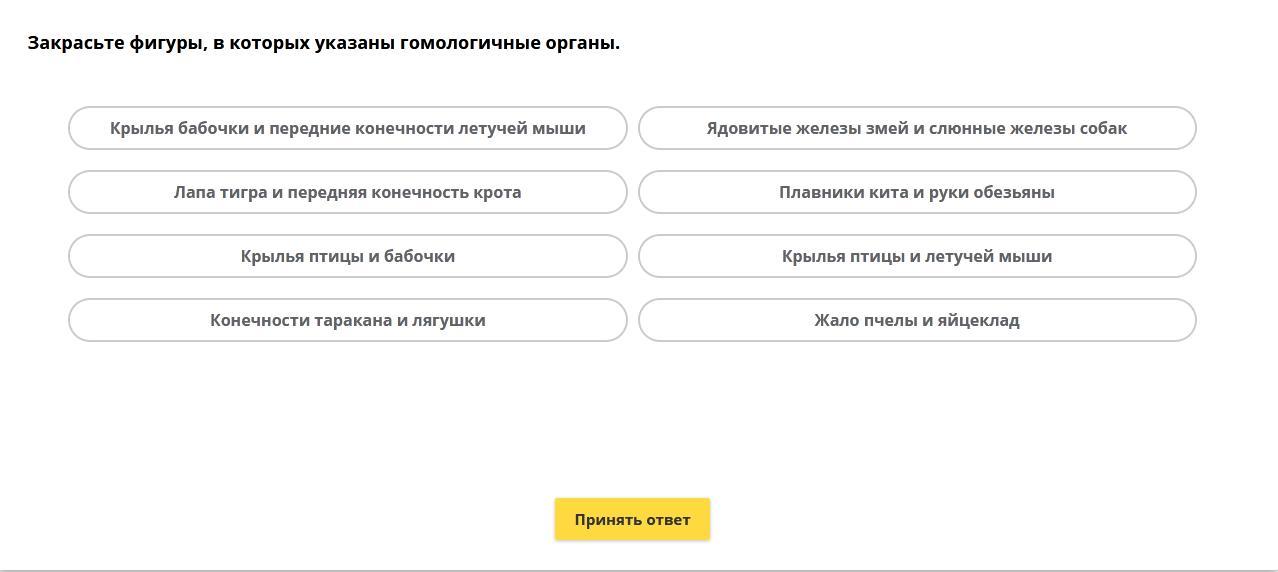Pick the whale fins and monkey hands pill
The height and width of the screenshot is (572, 1278).
[x=916, y=192]
